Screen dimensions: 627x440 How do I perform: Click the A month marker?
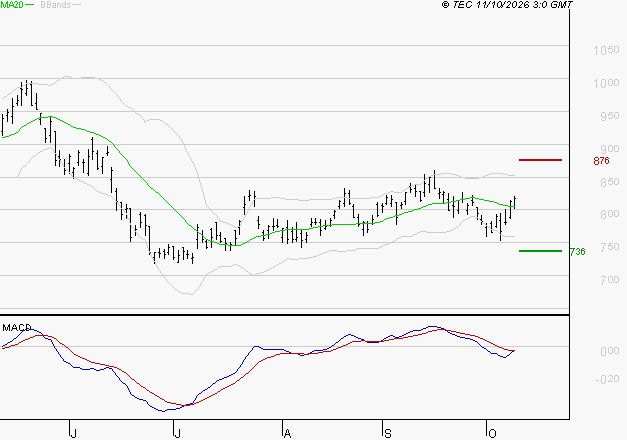287,433
